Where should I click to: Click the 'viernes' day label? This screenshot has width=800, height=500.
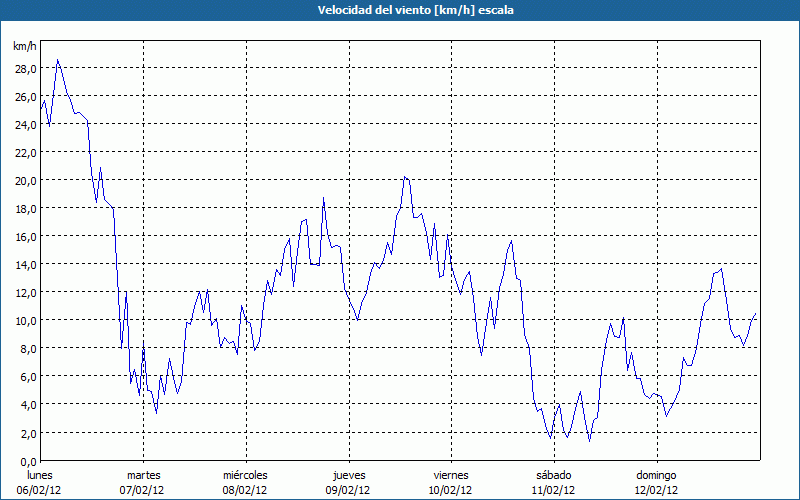(x=451, y=475)
